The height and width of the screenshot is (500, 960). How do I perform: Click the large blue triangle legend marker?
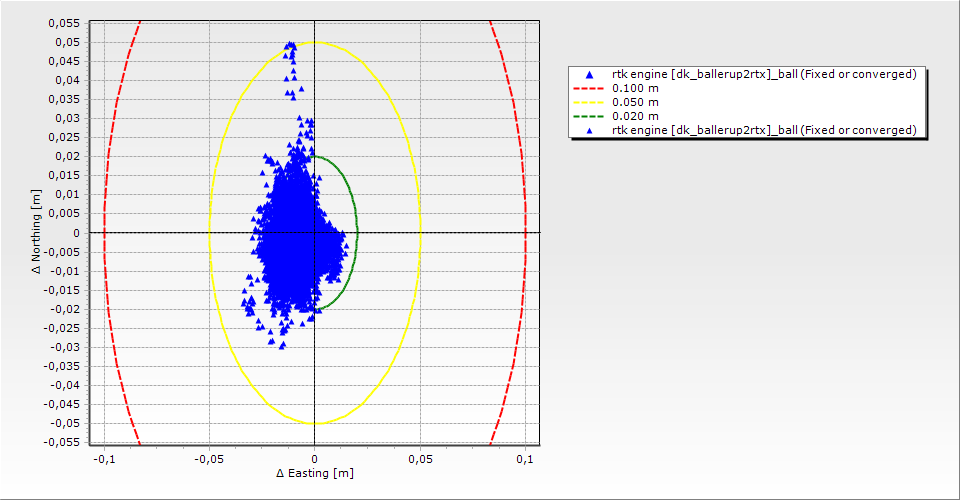(x=589, y=75)
